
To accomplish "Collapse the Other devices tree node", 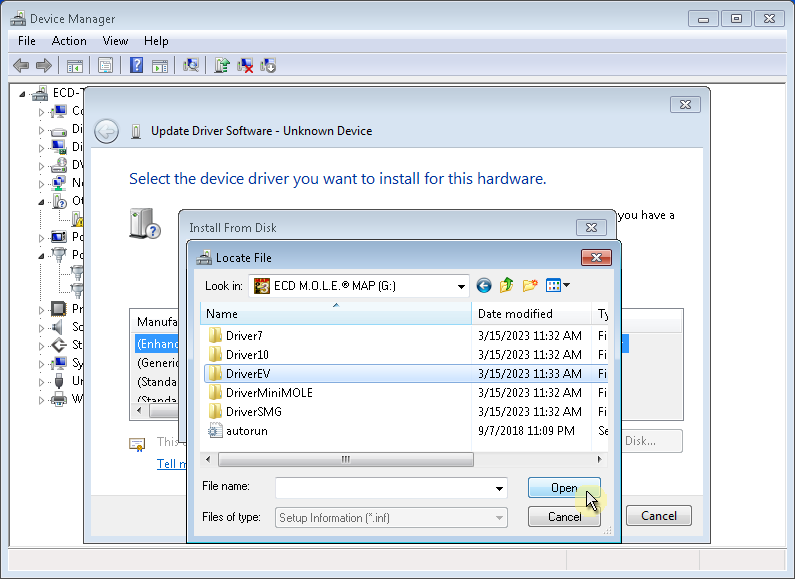I will tap(42, 202).
